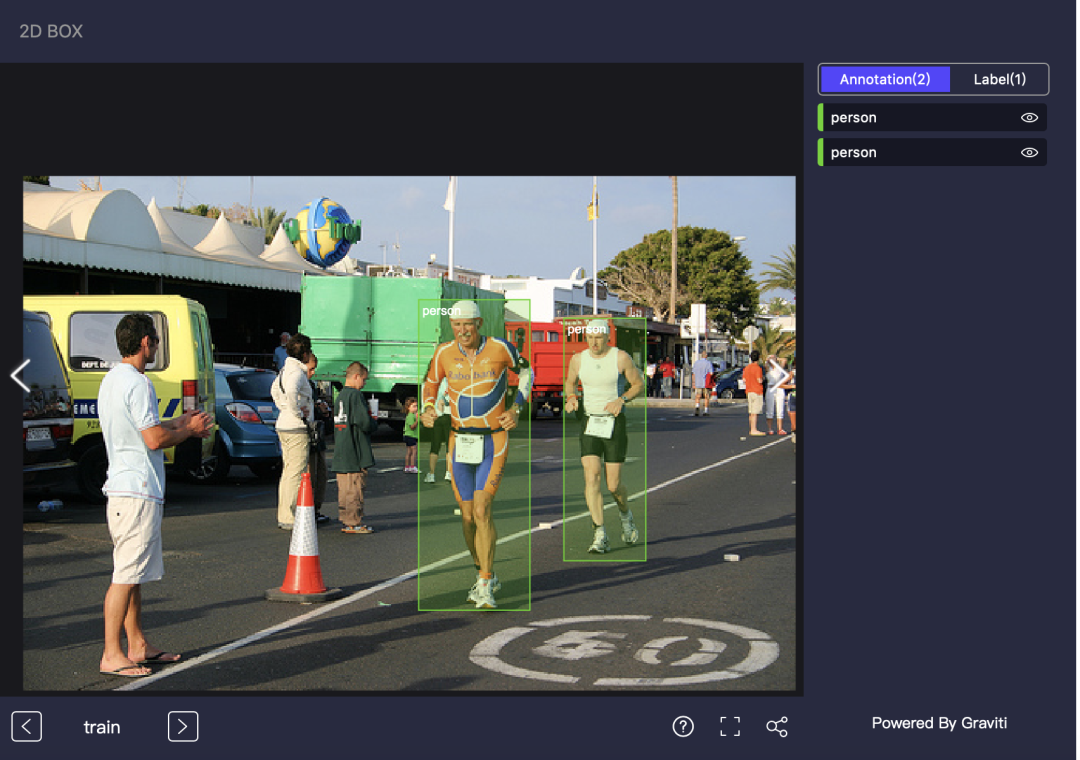The image size is (1080, 760).
Task: Switch to the Label(1) tab
Action: pos(999,79)
